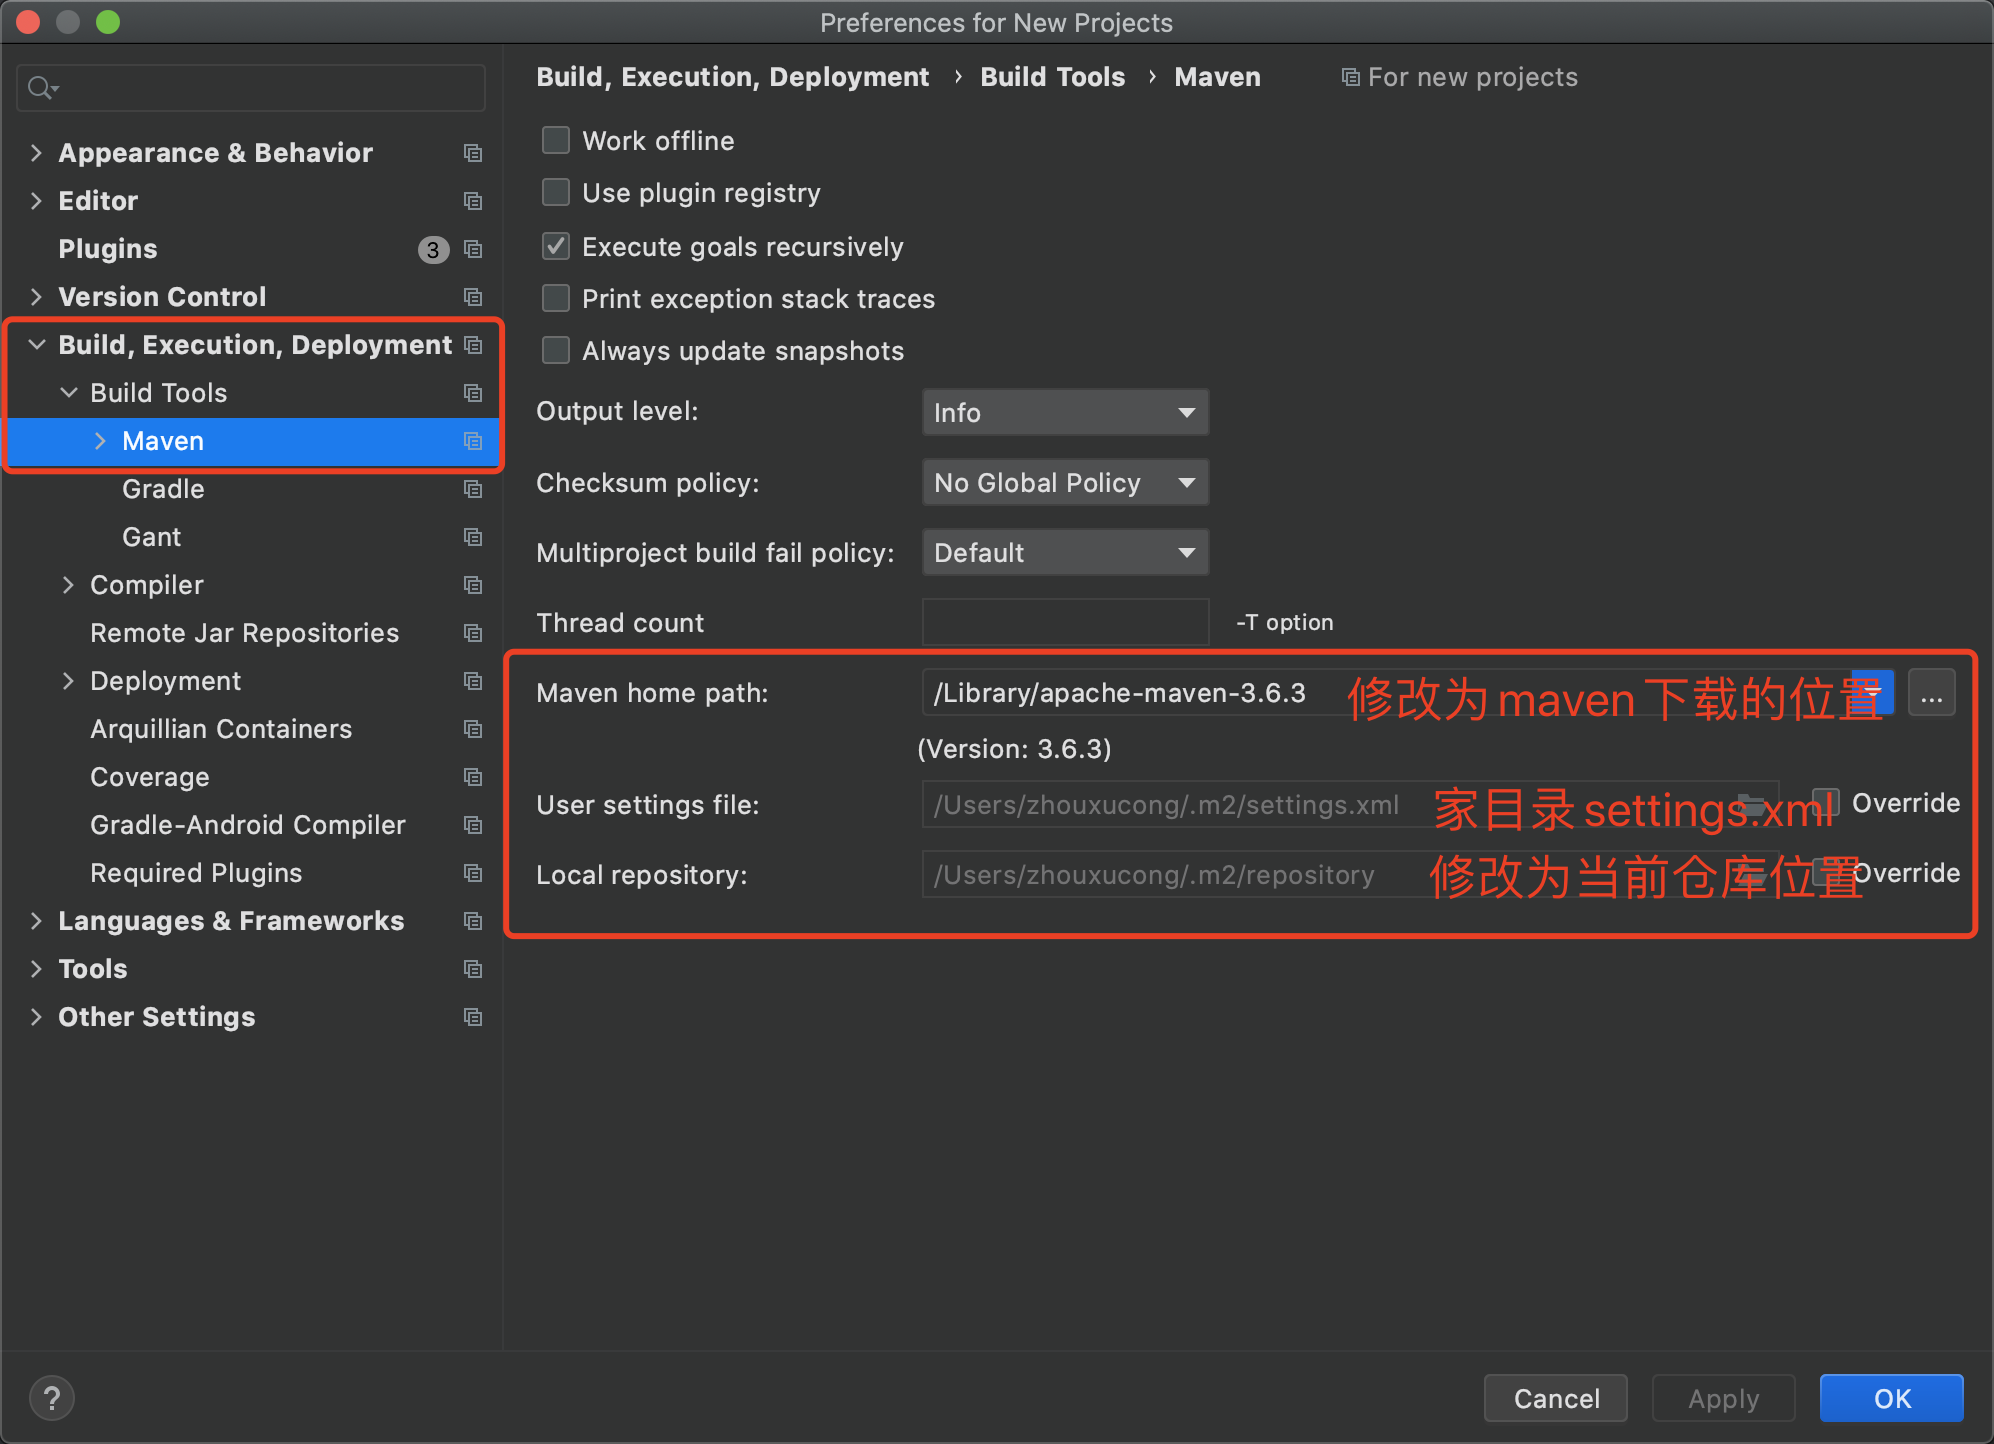Collapse Build, Execution, Deployment section

click(x=36, y=345)
